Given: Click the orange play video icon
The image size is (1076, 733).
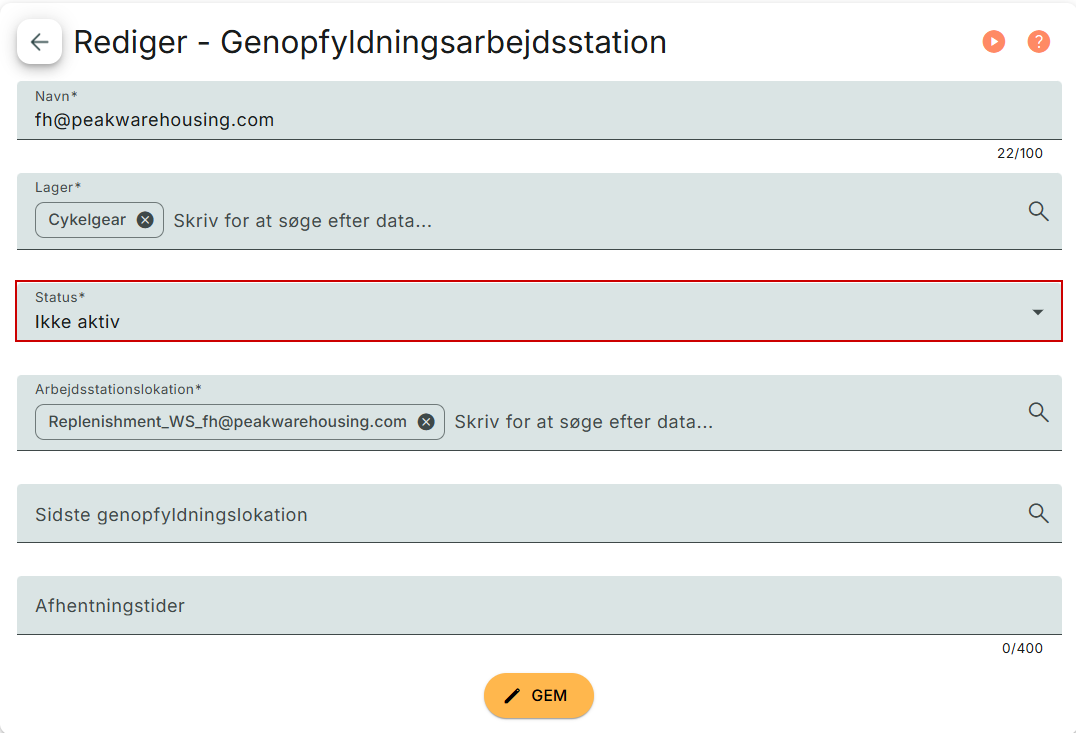Looking at the screenshot, I should pyautogui.click(x=993, y=41).
